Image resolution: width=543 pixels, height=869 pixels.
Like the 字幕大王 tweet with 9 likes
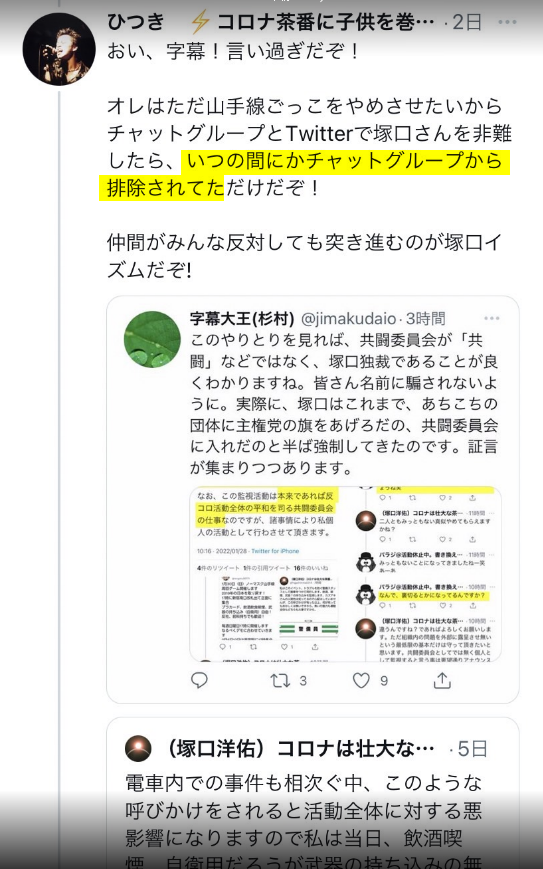pyautogui.click(x=370, y=680)
